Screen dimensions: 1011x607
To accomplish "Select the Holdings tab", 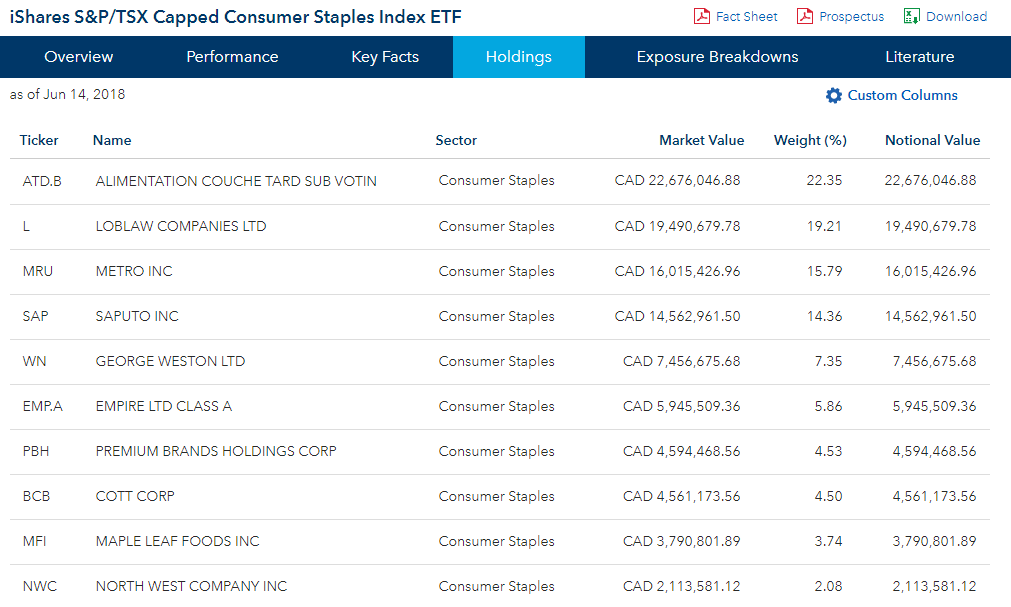I will 518,57.
